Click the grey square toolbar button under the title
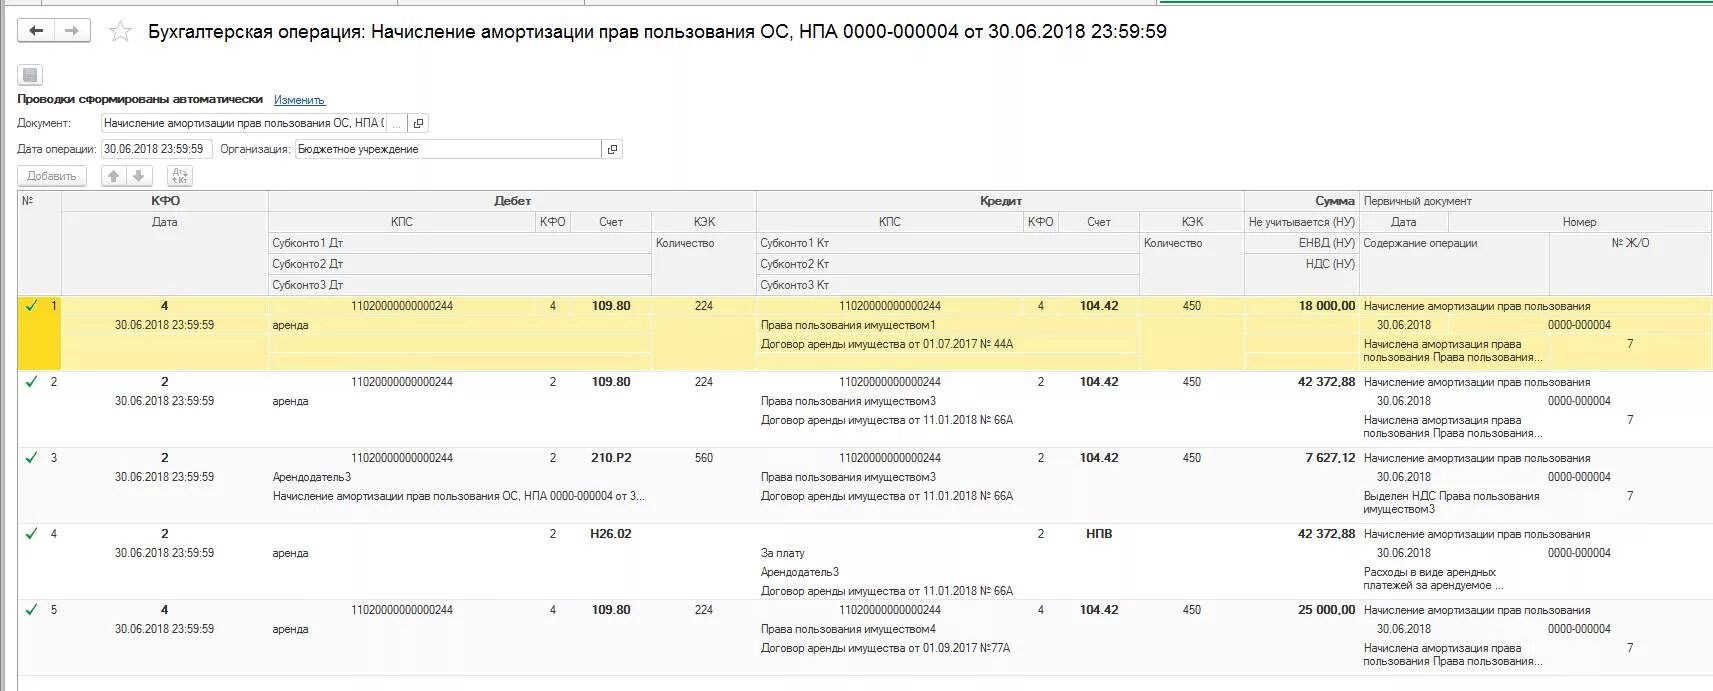Screen dimensions: 1713x691 click(x=30, y=75)
